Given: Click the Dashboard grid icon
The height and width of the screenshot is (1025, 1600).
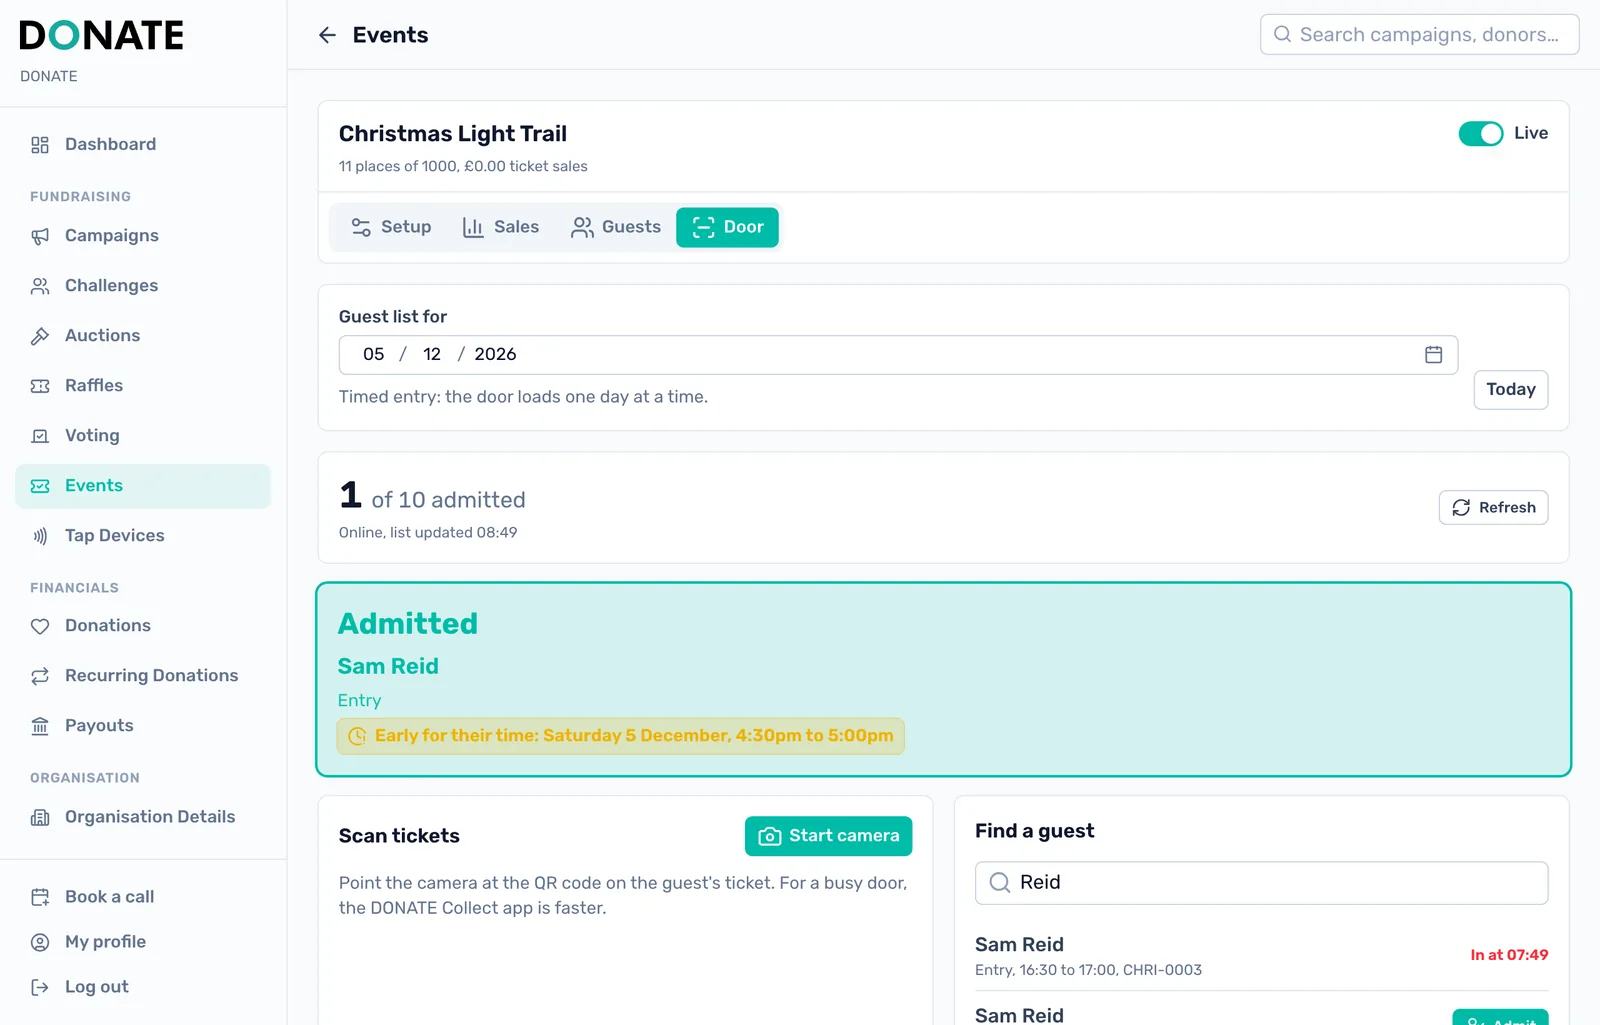Looking at the screenshot, I should point(40,145).
